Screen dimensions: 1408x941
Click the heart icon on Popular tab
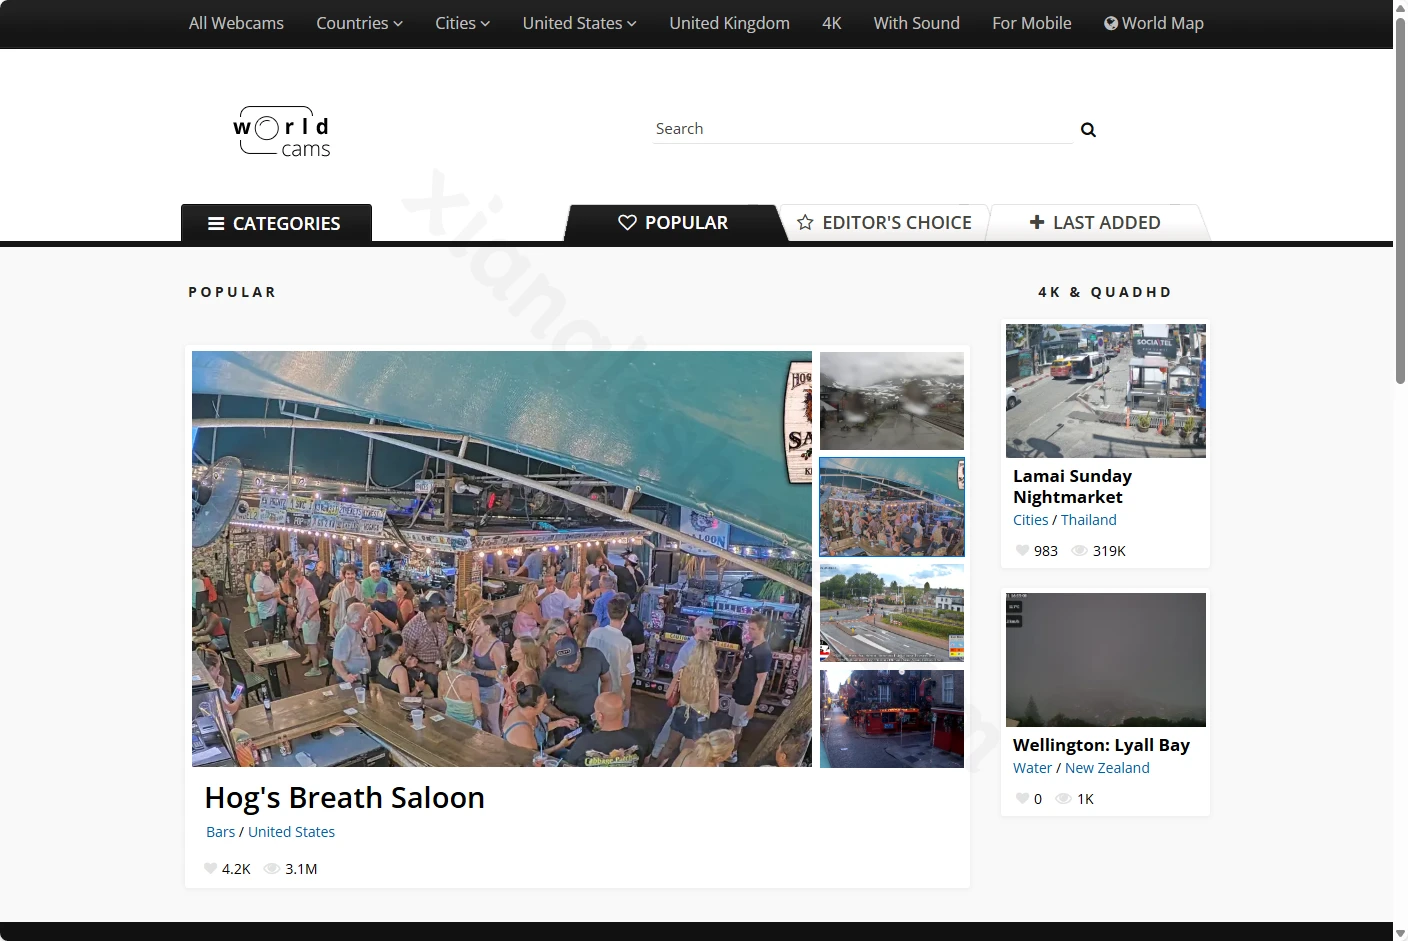pos(627,223)
